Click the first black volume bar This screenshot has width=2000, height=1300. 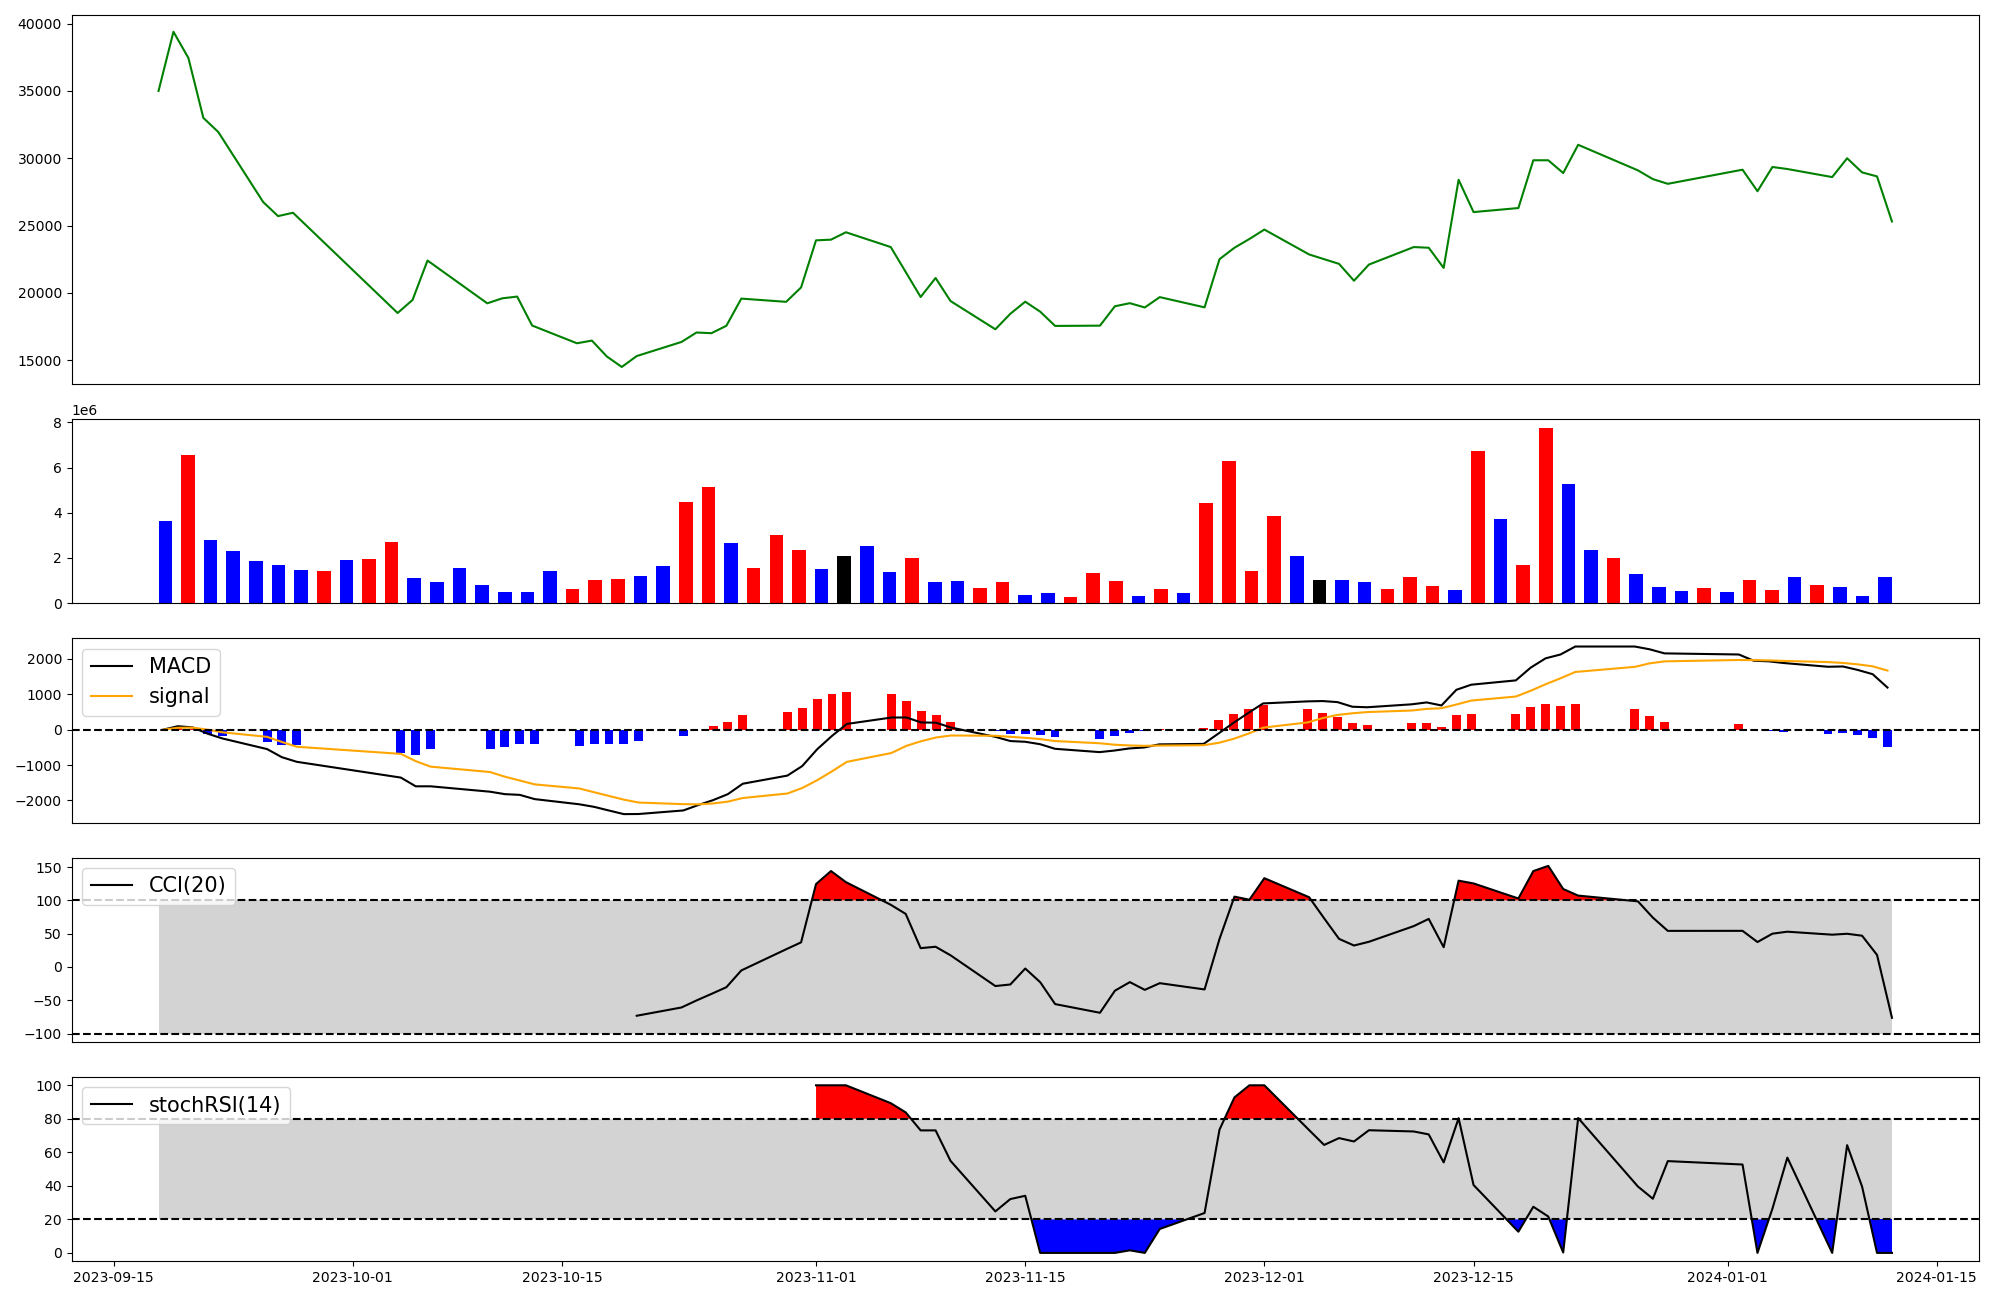point(844,579)
